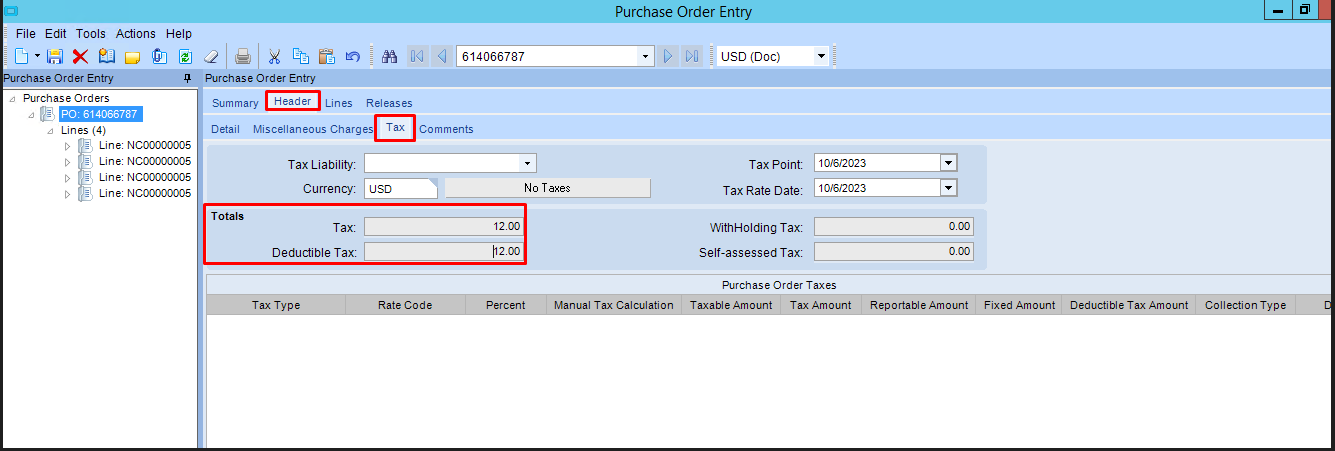Open the File menu
The width and height of the screenshot is (1335, 451).
click(26, 34)
